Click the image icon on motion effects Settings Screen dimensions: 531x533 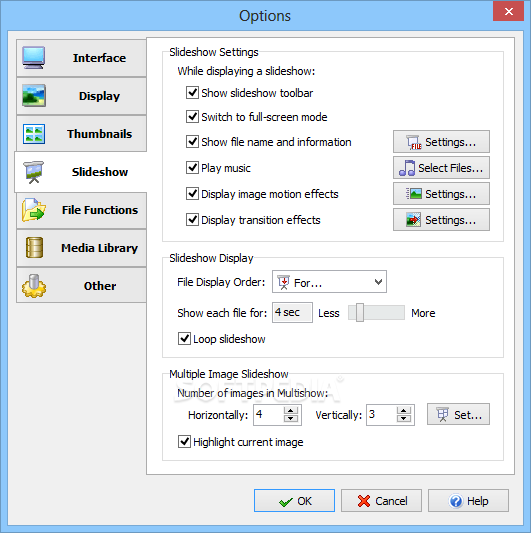pos(414,194)
